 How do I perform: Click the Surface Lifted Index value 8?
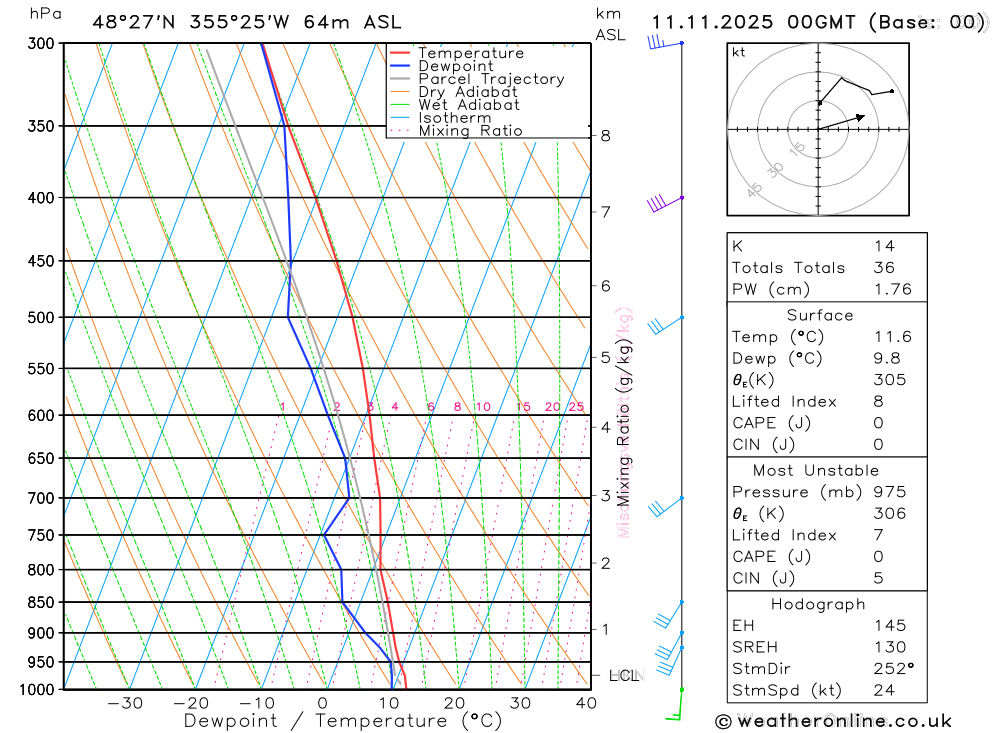(879, 402)
